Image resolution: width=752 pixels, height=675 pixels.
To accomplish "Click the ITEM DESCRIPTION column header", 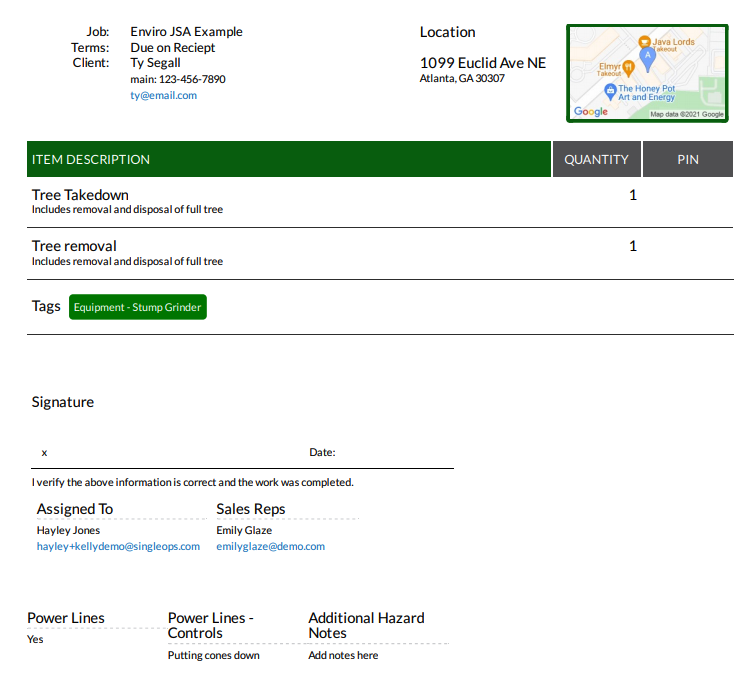I will 91,159.
